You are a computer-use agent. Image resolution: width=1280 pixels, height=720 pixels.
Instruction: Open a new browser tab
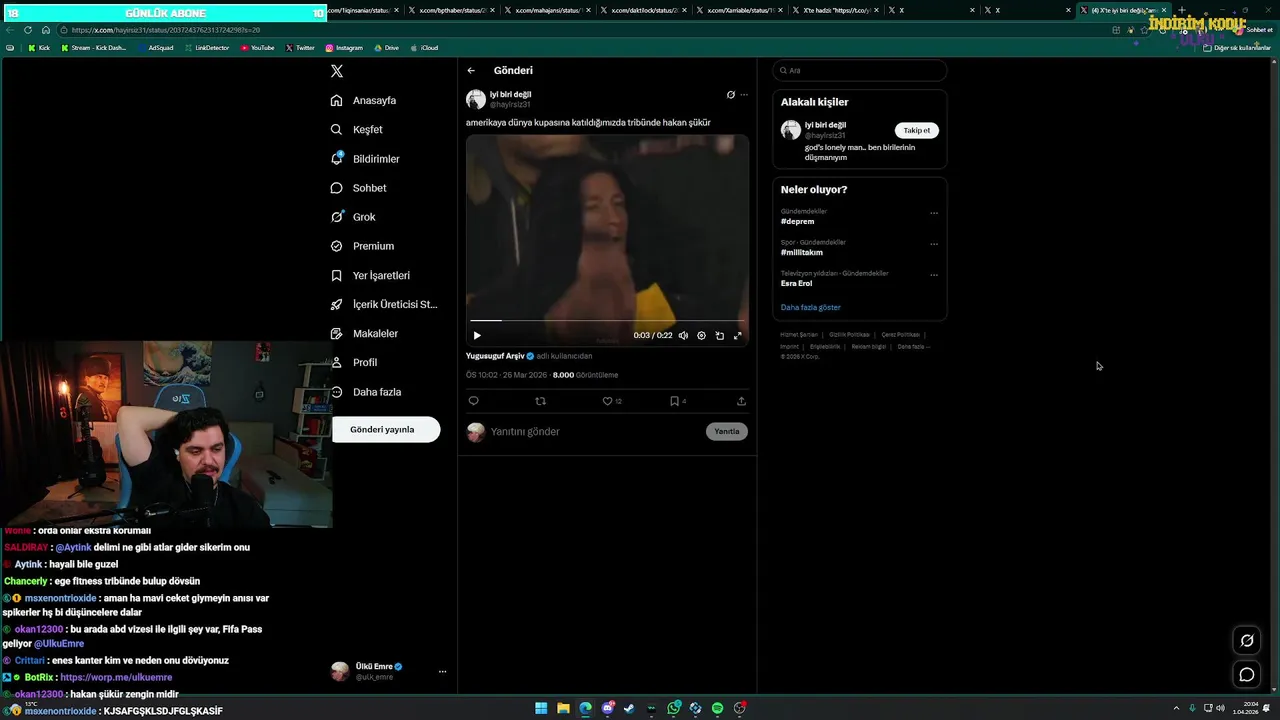coord(1182,10)
